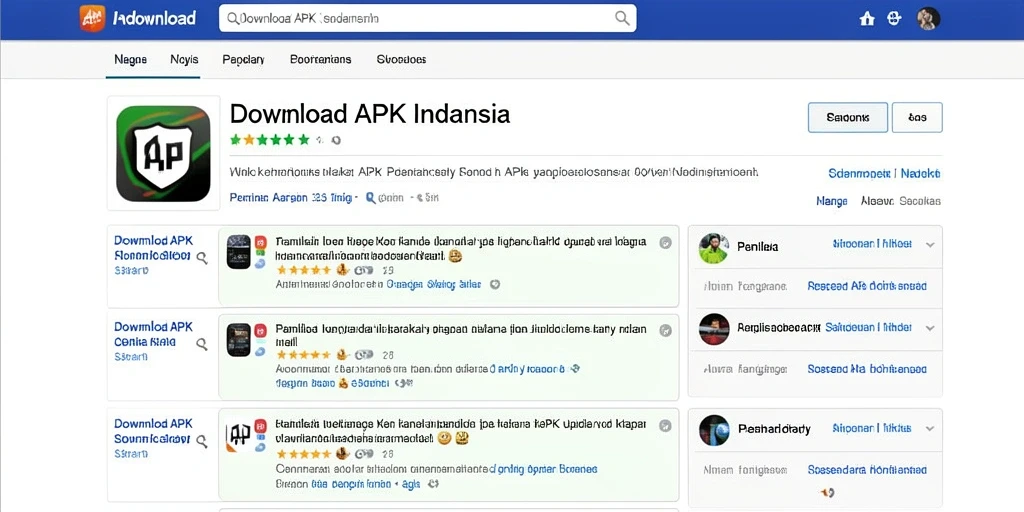Screen dimensions: 1024x512
Task: Click the red badge icon in the 'Bamilain' card
Action: click(x=260, y=425)
